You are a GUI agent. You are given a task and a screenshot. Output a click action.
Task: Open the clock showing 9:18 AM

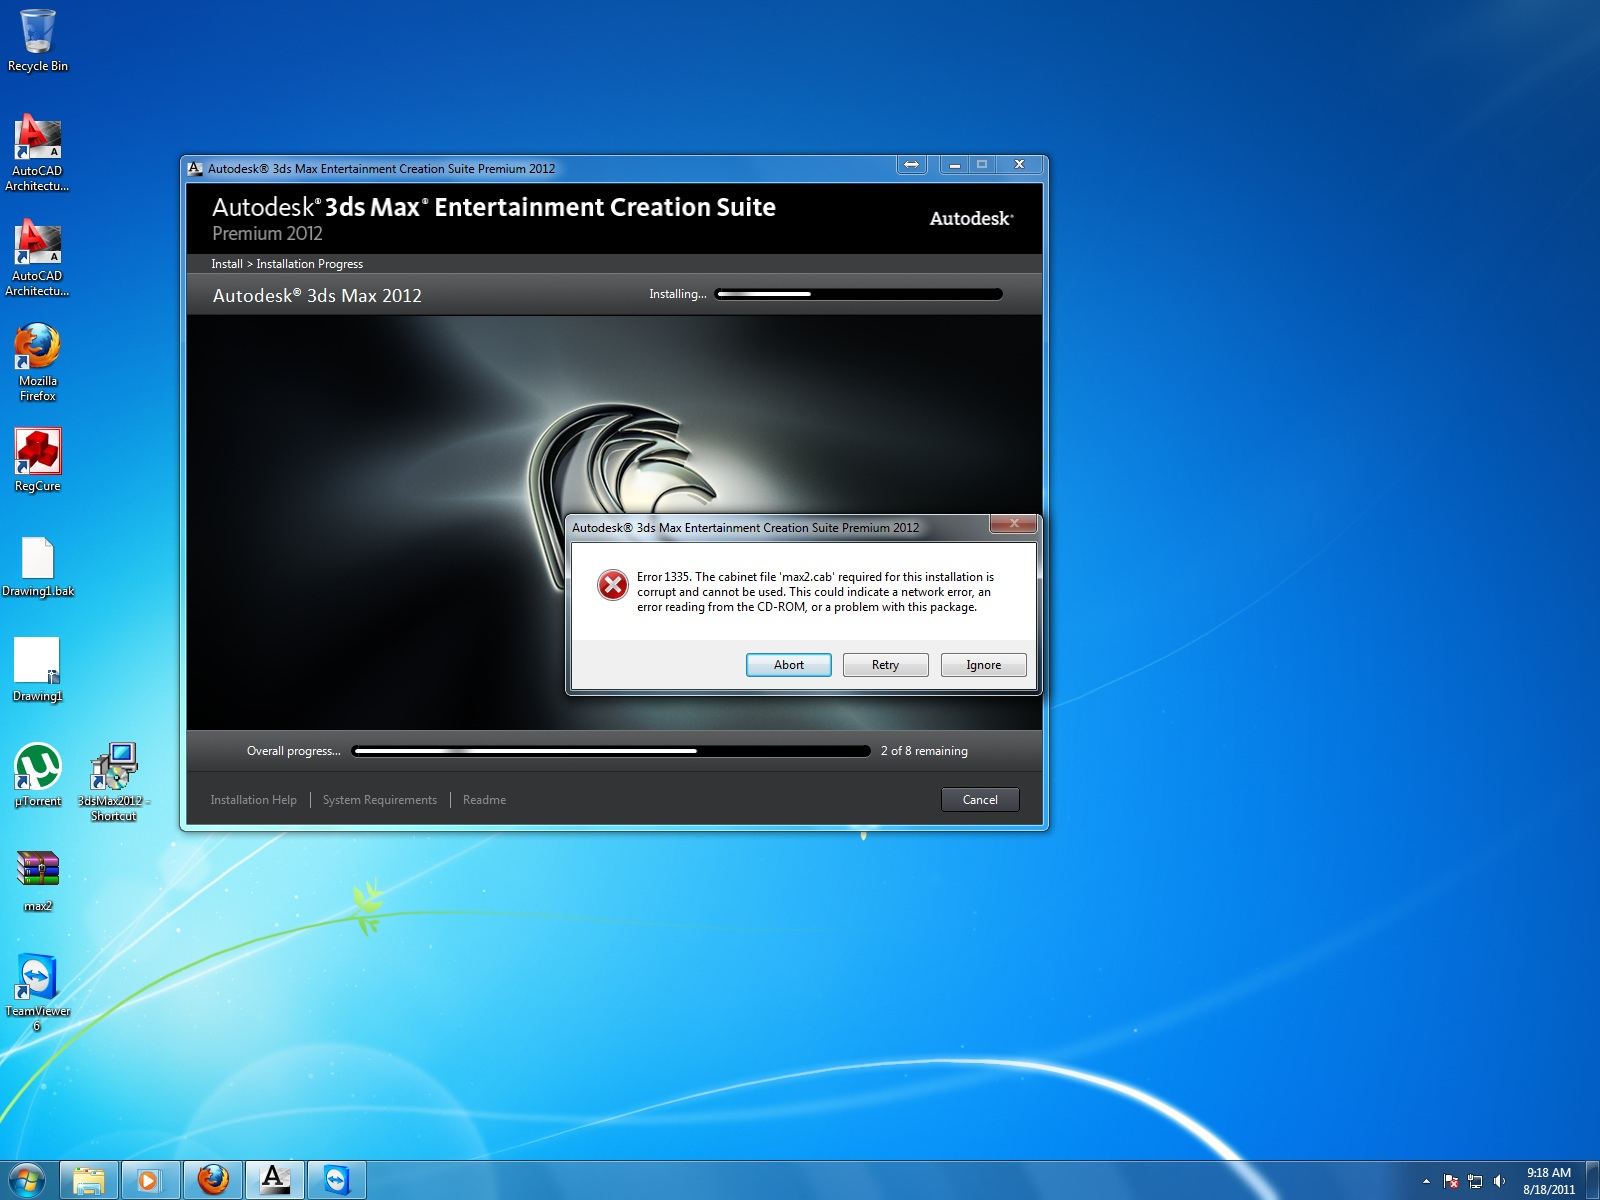click(1548, 1181)
